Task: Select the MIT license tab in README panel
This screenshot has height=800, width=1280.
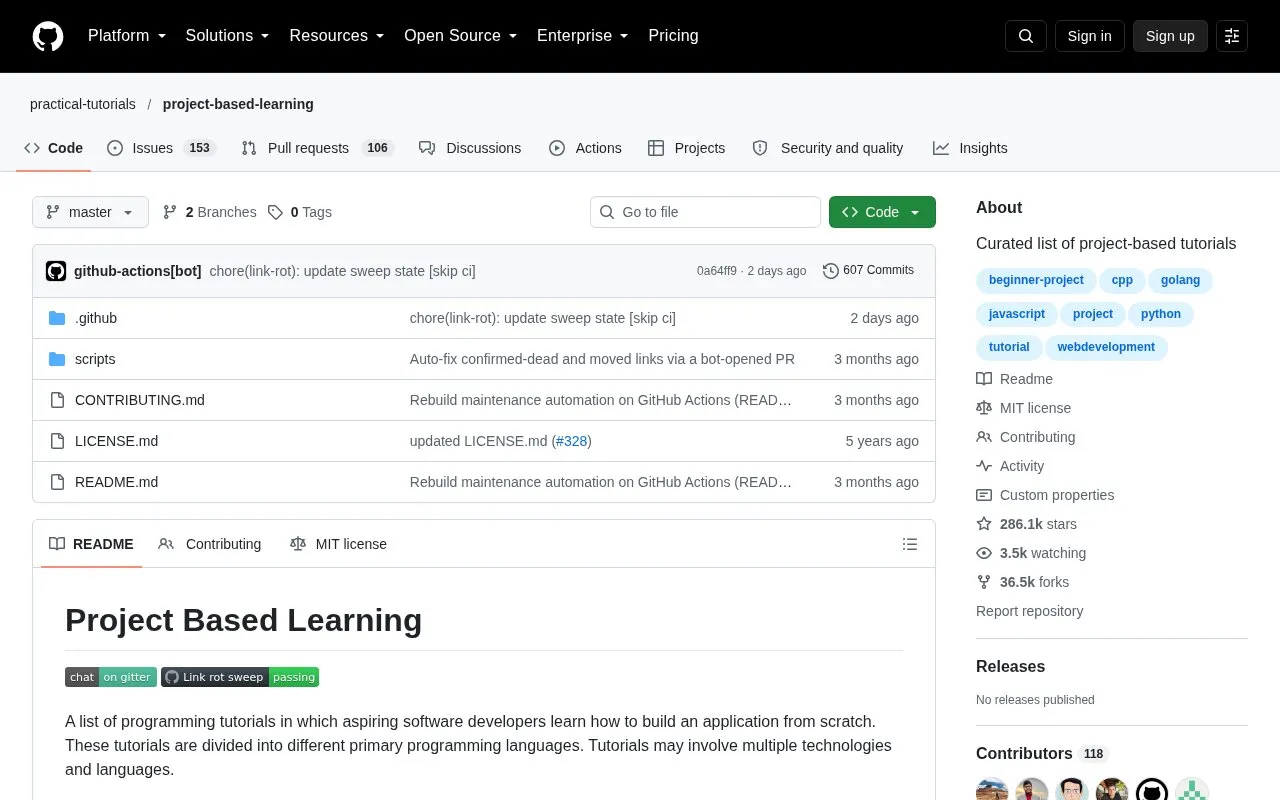Action: click(x=338, y=544)
